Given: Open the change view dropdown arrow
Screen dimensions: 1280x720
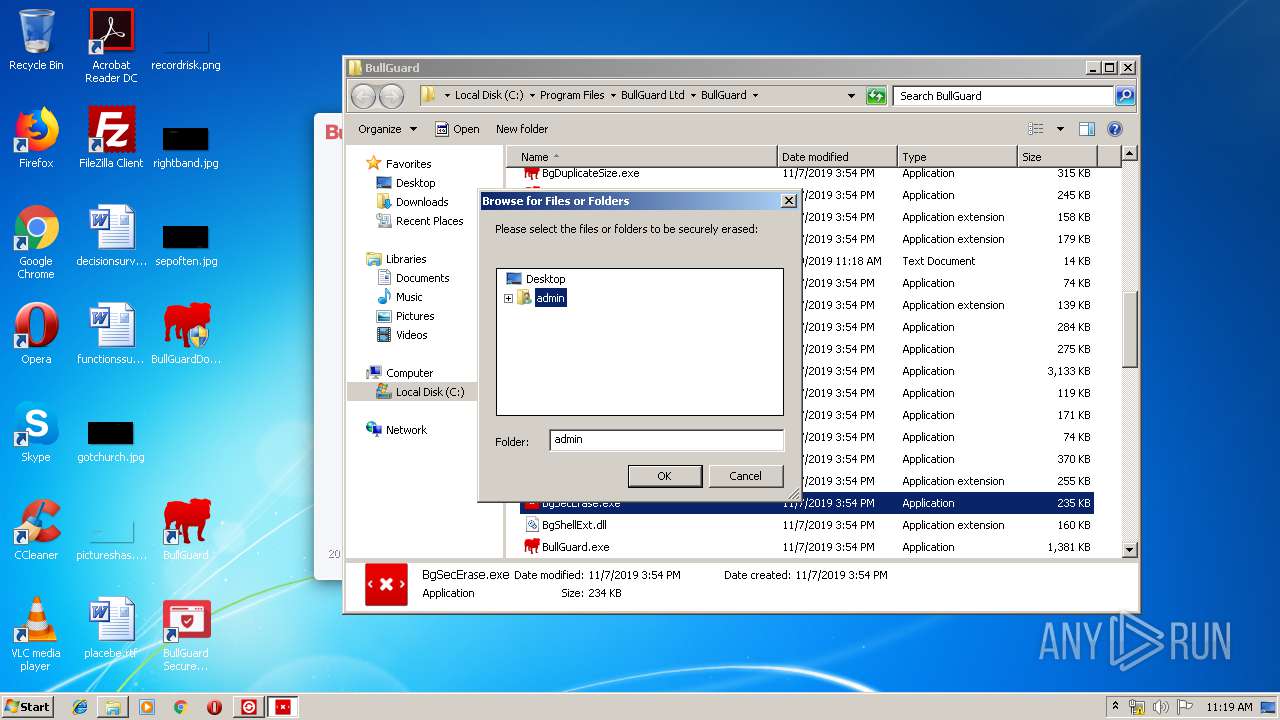Looking at the screenshot, I should (1060, 129).
